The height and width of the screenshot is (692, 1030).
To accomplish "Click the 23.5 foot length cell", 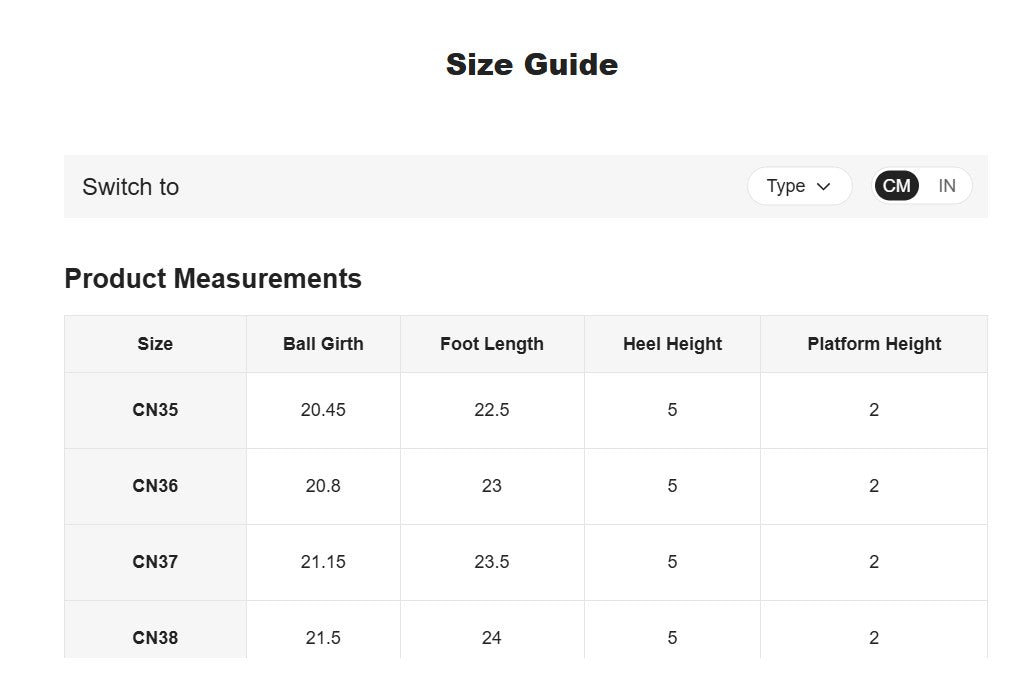I will pos(492,562).
